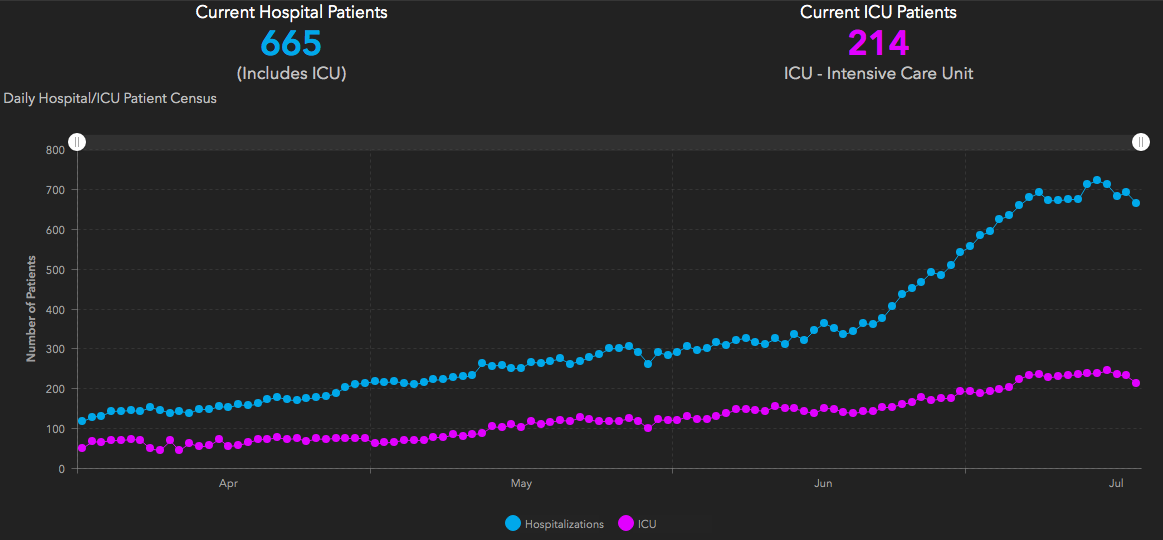This screenshot has height=540, width=1163.
Task: Select the last magenta ICU data point
Action: tap(1136, 383)
